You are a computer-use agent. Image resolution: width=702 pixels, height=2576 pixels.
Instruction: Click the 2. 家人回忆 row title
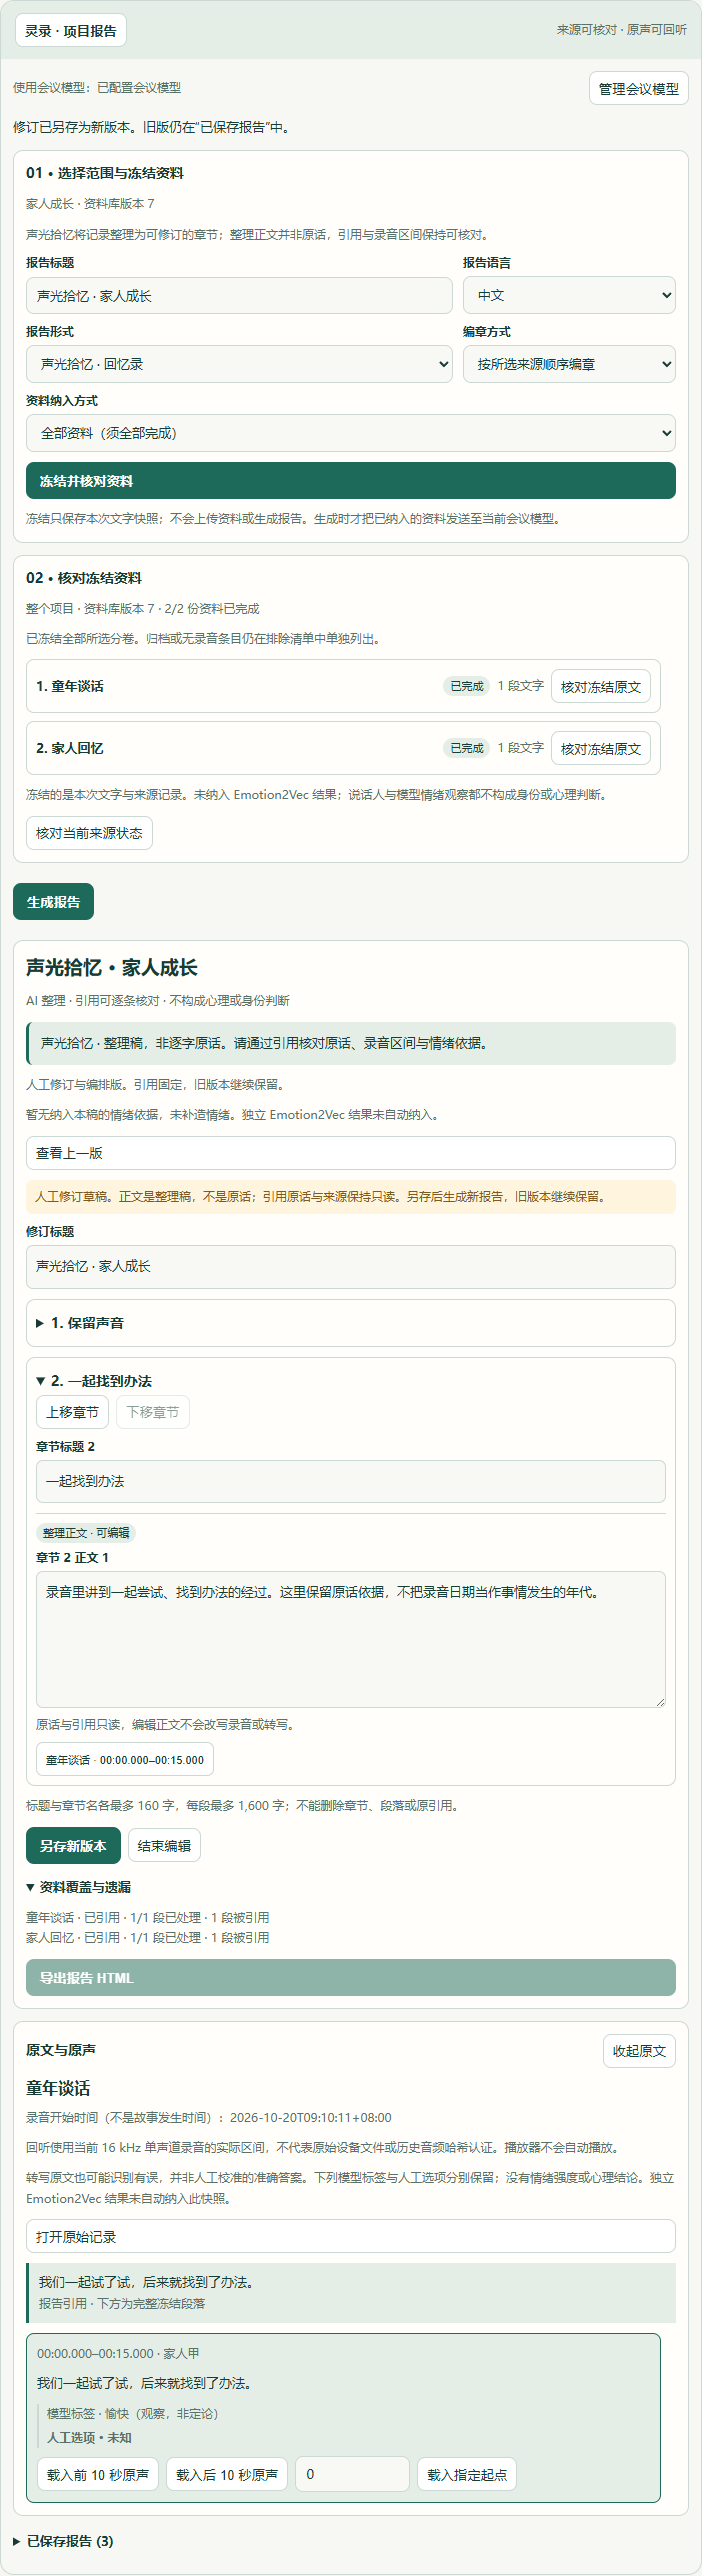click(70, 749)
